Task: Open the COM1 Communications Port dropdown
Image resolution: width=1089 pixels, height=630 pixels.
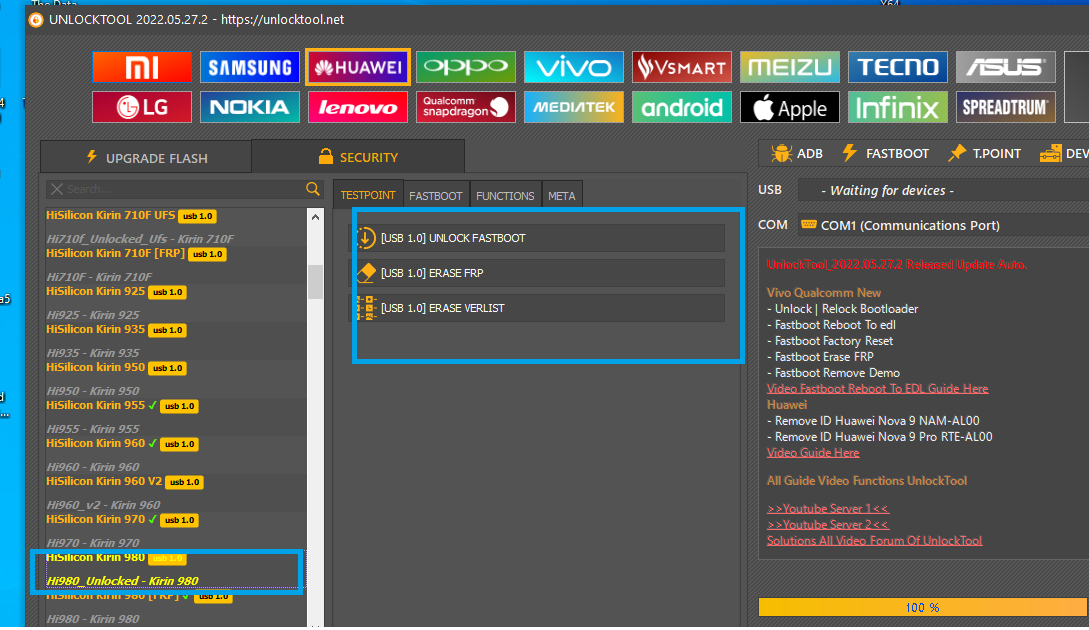Action: click(943, 225)
